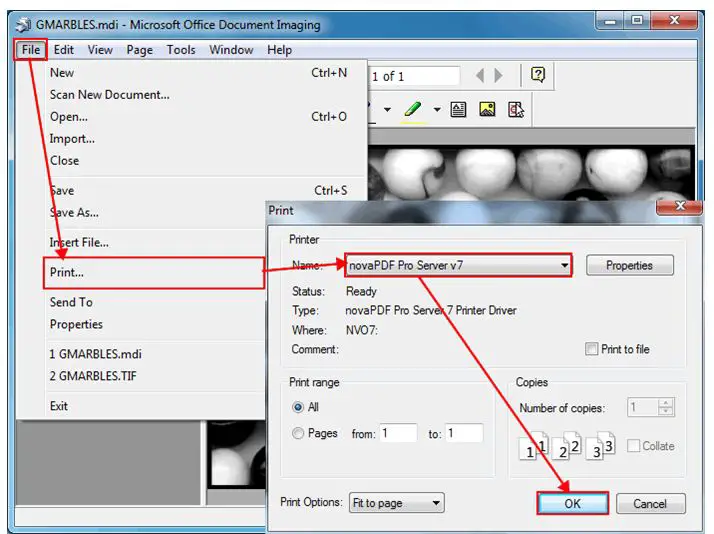Click the application icon in title bar

pos(23,24)
